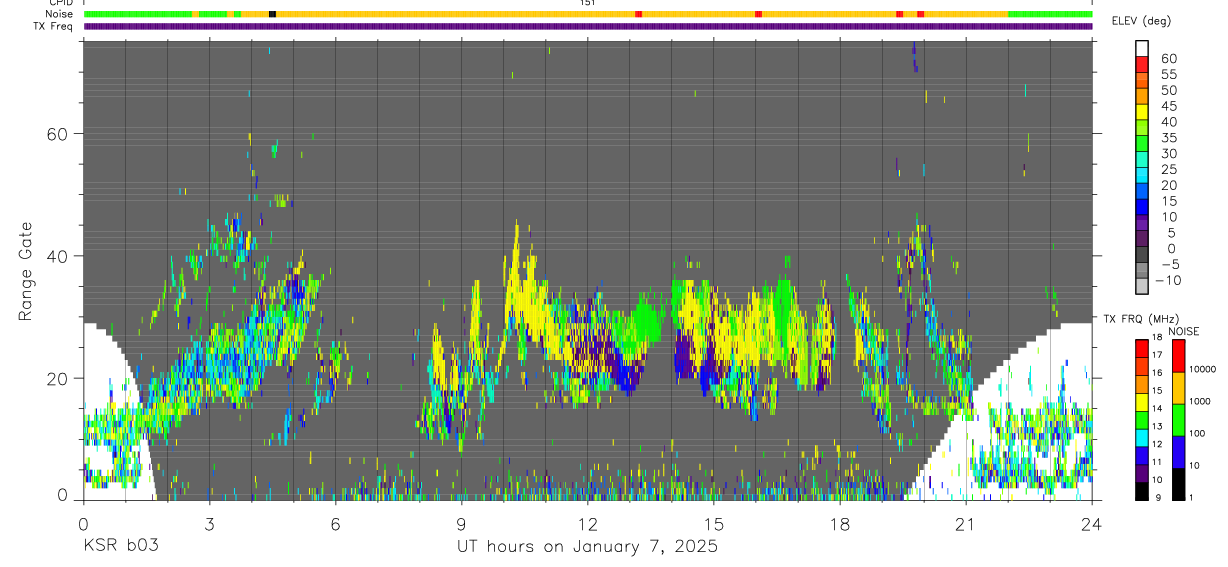Click the purple TX Freq strip at top
Image resolution: width=1228 pixels, height=567 pixels.
pos(588,26)
